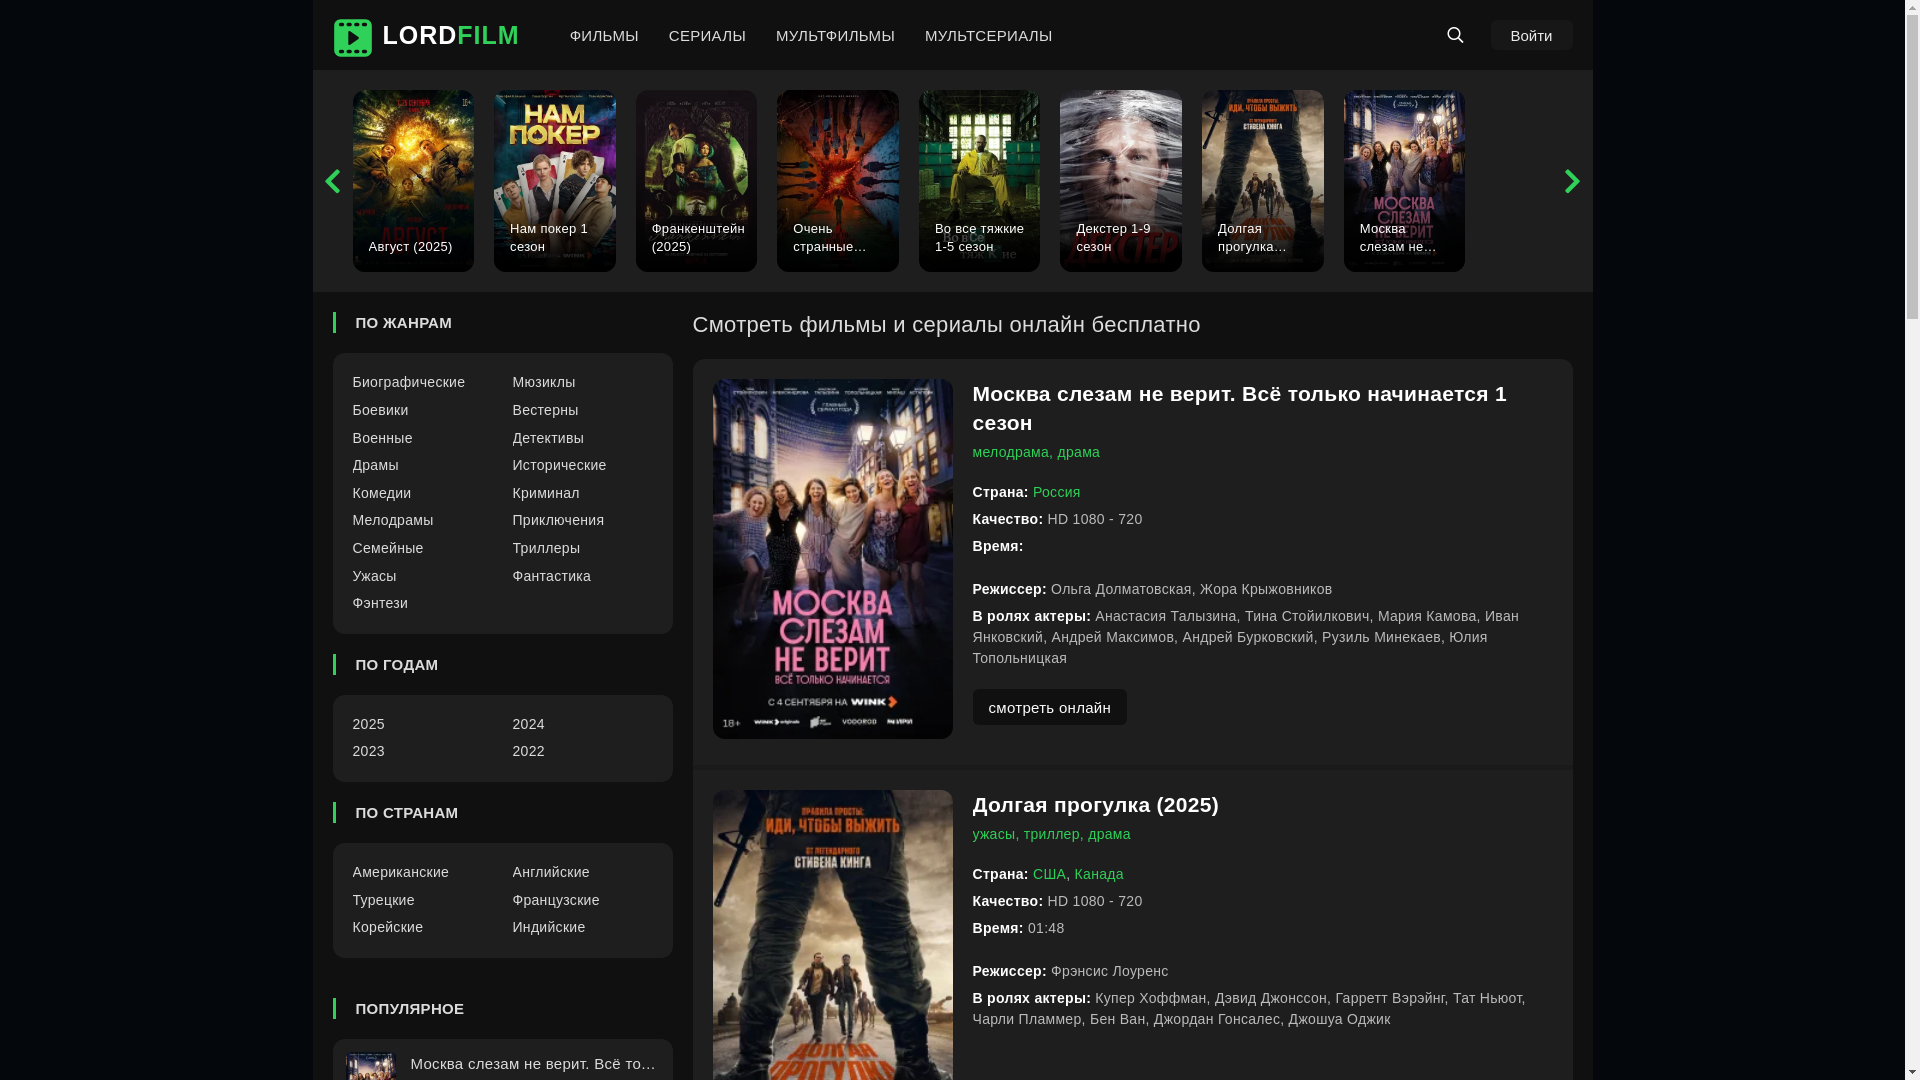This screenshot has width=1920, height=1080.
Task: Open the Декстер 1-9 сезон poster
Action: [1121, 181]
